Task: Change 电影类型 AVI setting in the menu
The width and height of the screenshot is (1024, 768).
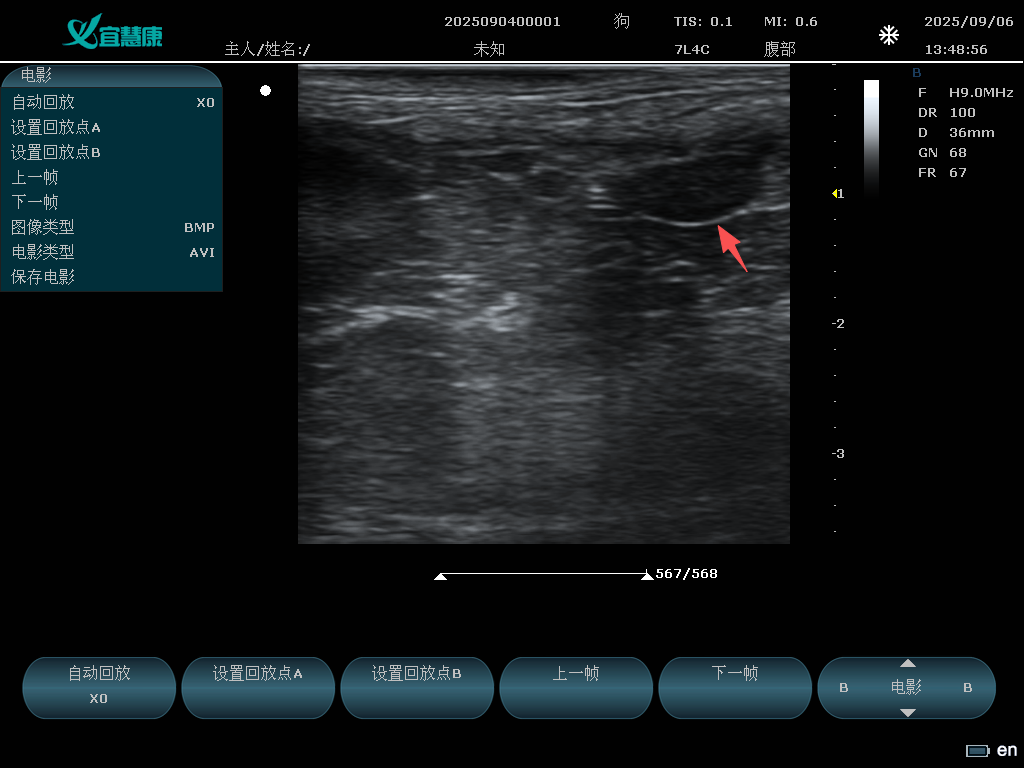Action: pos(112,252)
